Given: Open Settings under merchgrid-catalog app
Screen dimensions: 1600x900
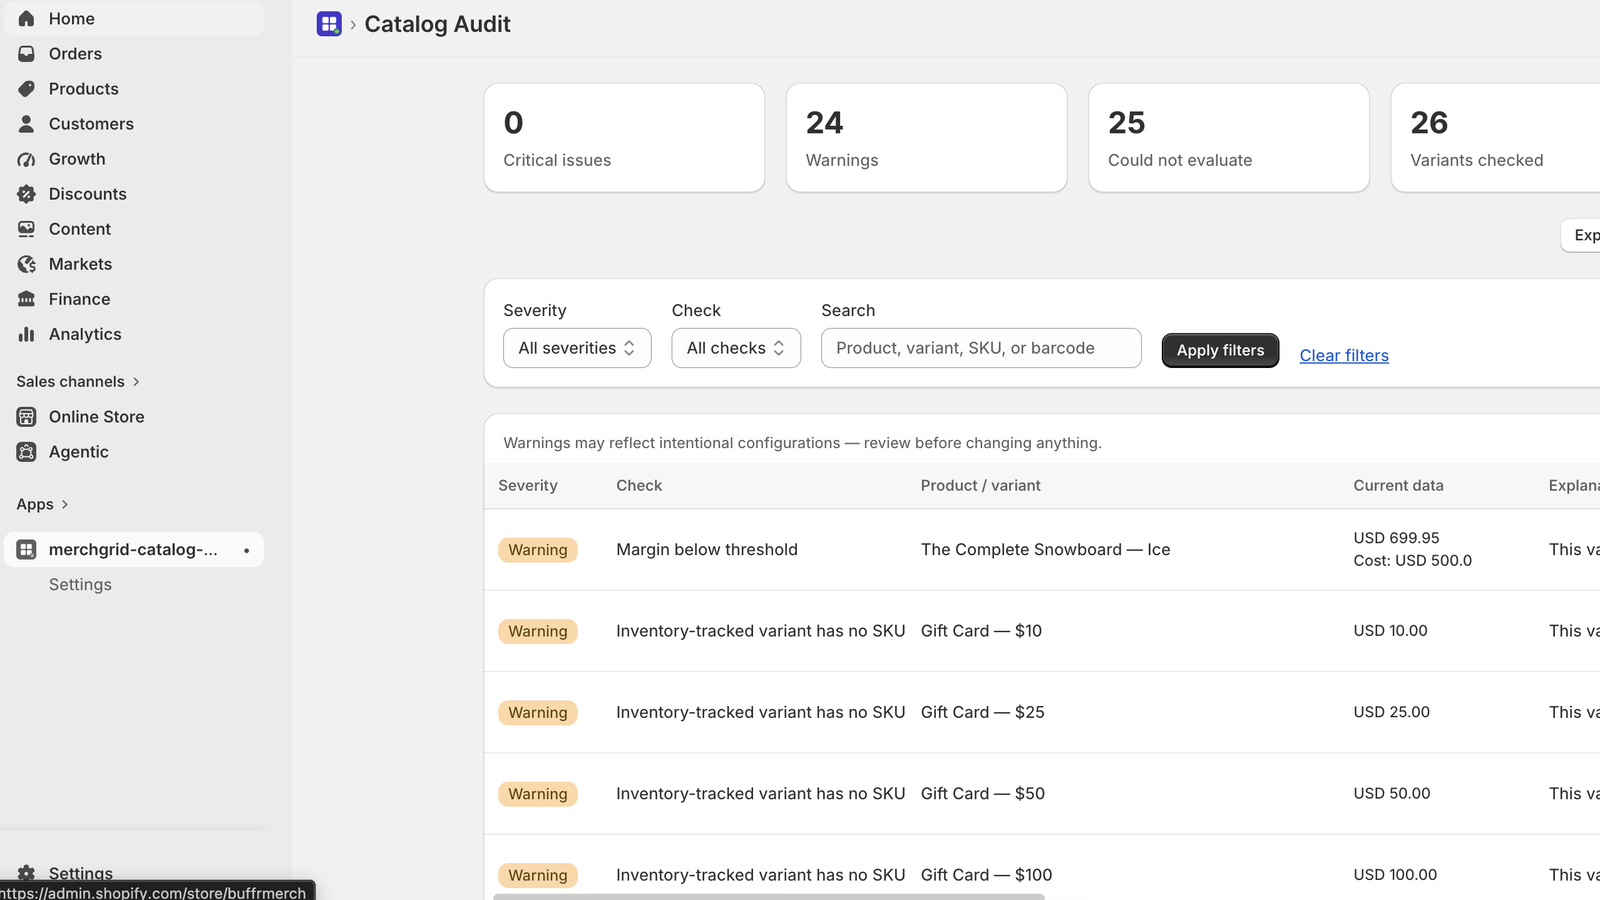Looking at the screenshot, I should 80,585.
